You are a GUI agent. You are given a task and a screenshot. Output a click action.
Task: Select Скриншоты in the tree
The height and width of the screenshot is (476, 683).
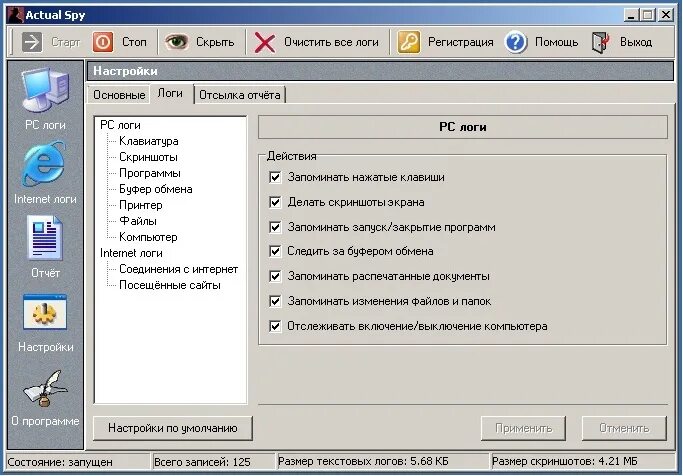coord(148,157)
